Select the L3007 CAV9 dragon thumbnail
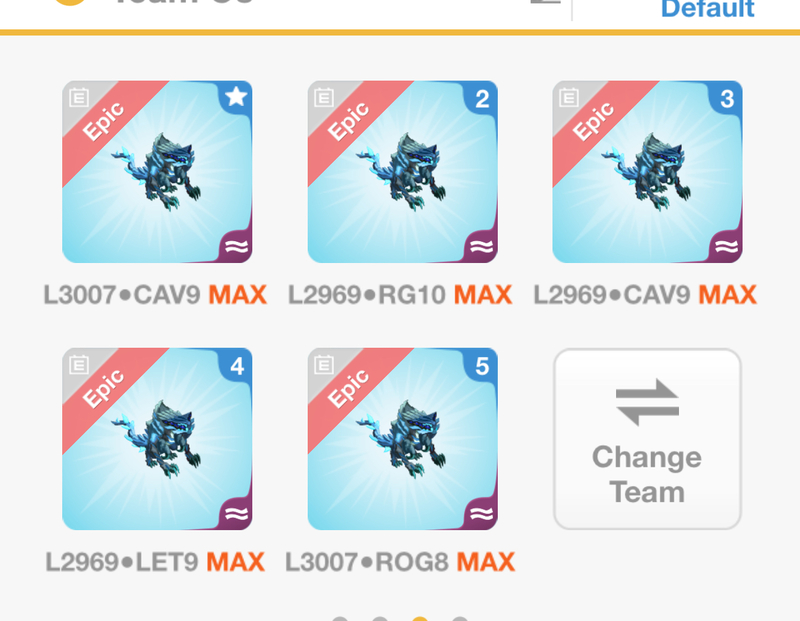The height and width of the screenshot is (621, 800). tap(157, 171)
